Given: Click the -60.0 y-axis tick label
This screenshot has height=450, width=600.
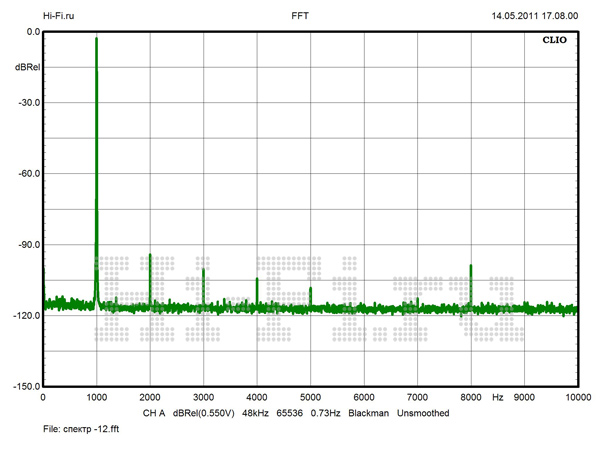Looking at the screenshot, I should coord(26,173).
